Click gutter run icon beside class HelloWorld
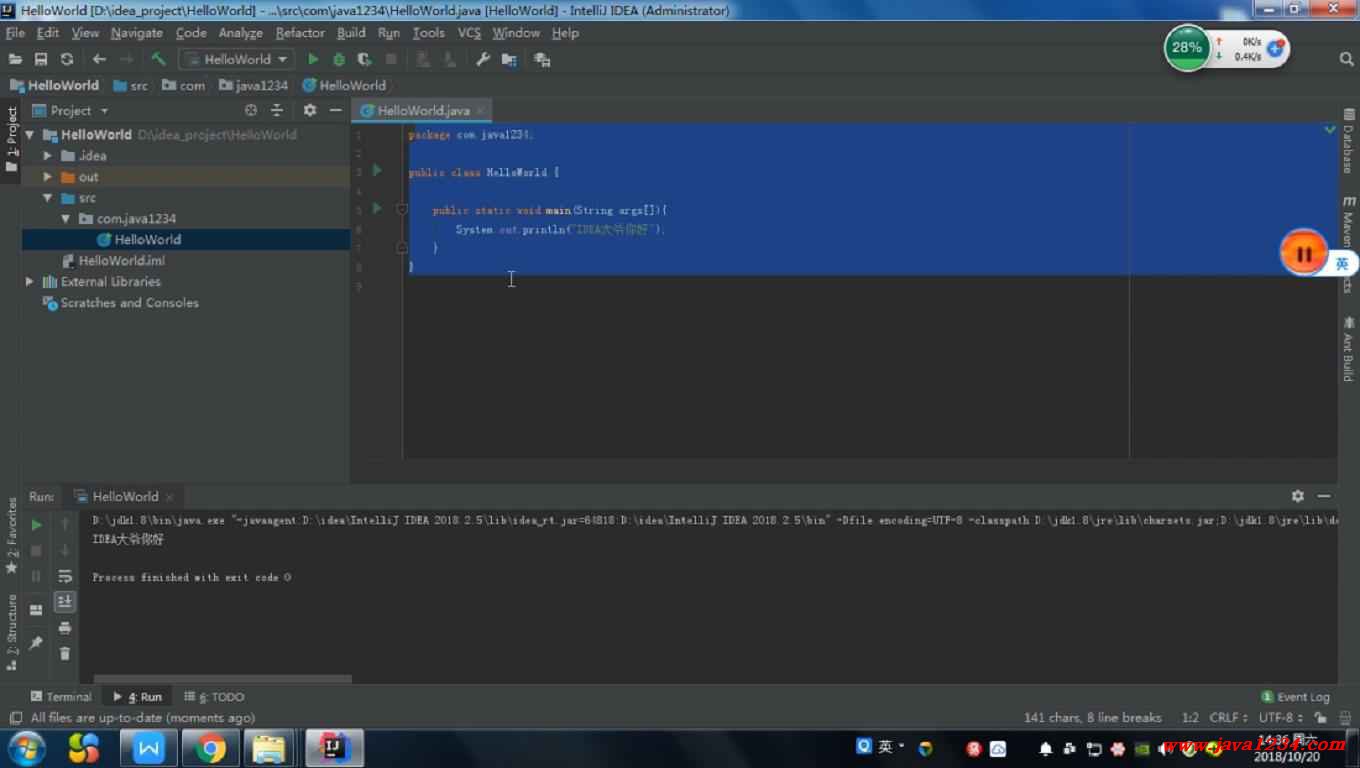 tap(377, 171)
